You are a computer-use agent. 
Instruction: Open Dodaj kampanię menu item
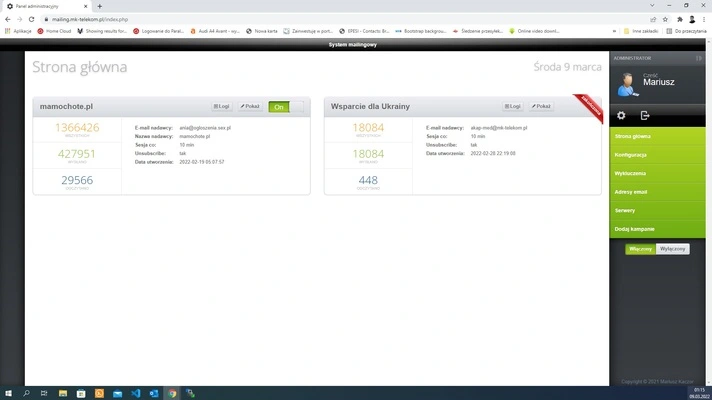[x=657, y=229]
